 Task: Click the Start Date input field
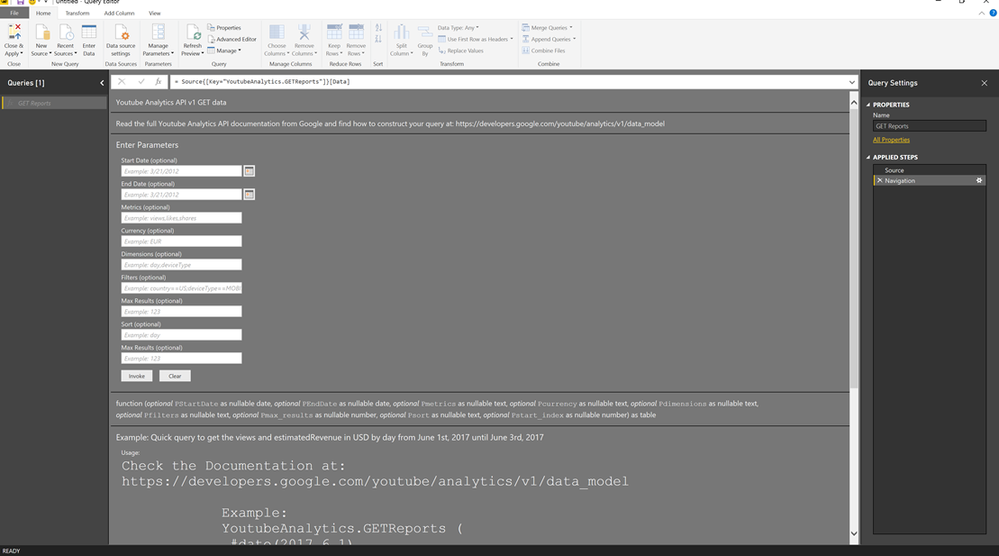182,171
